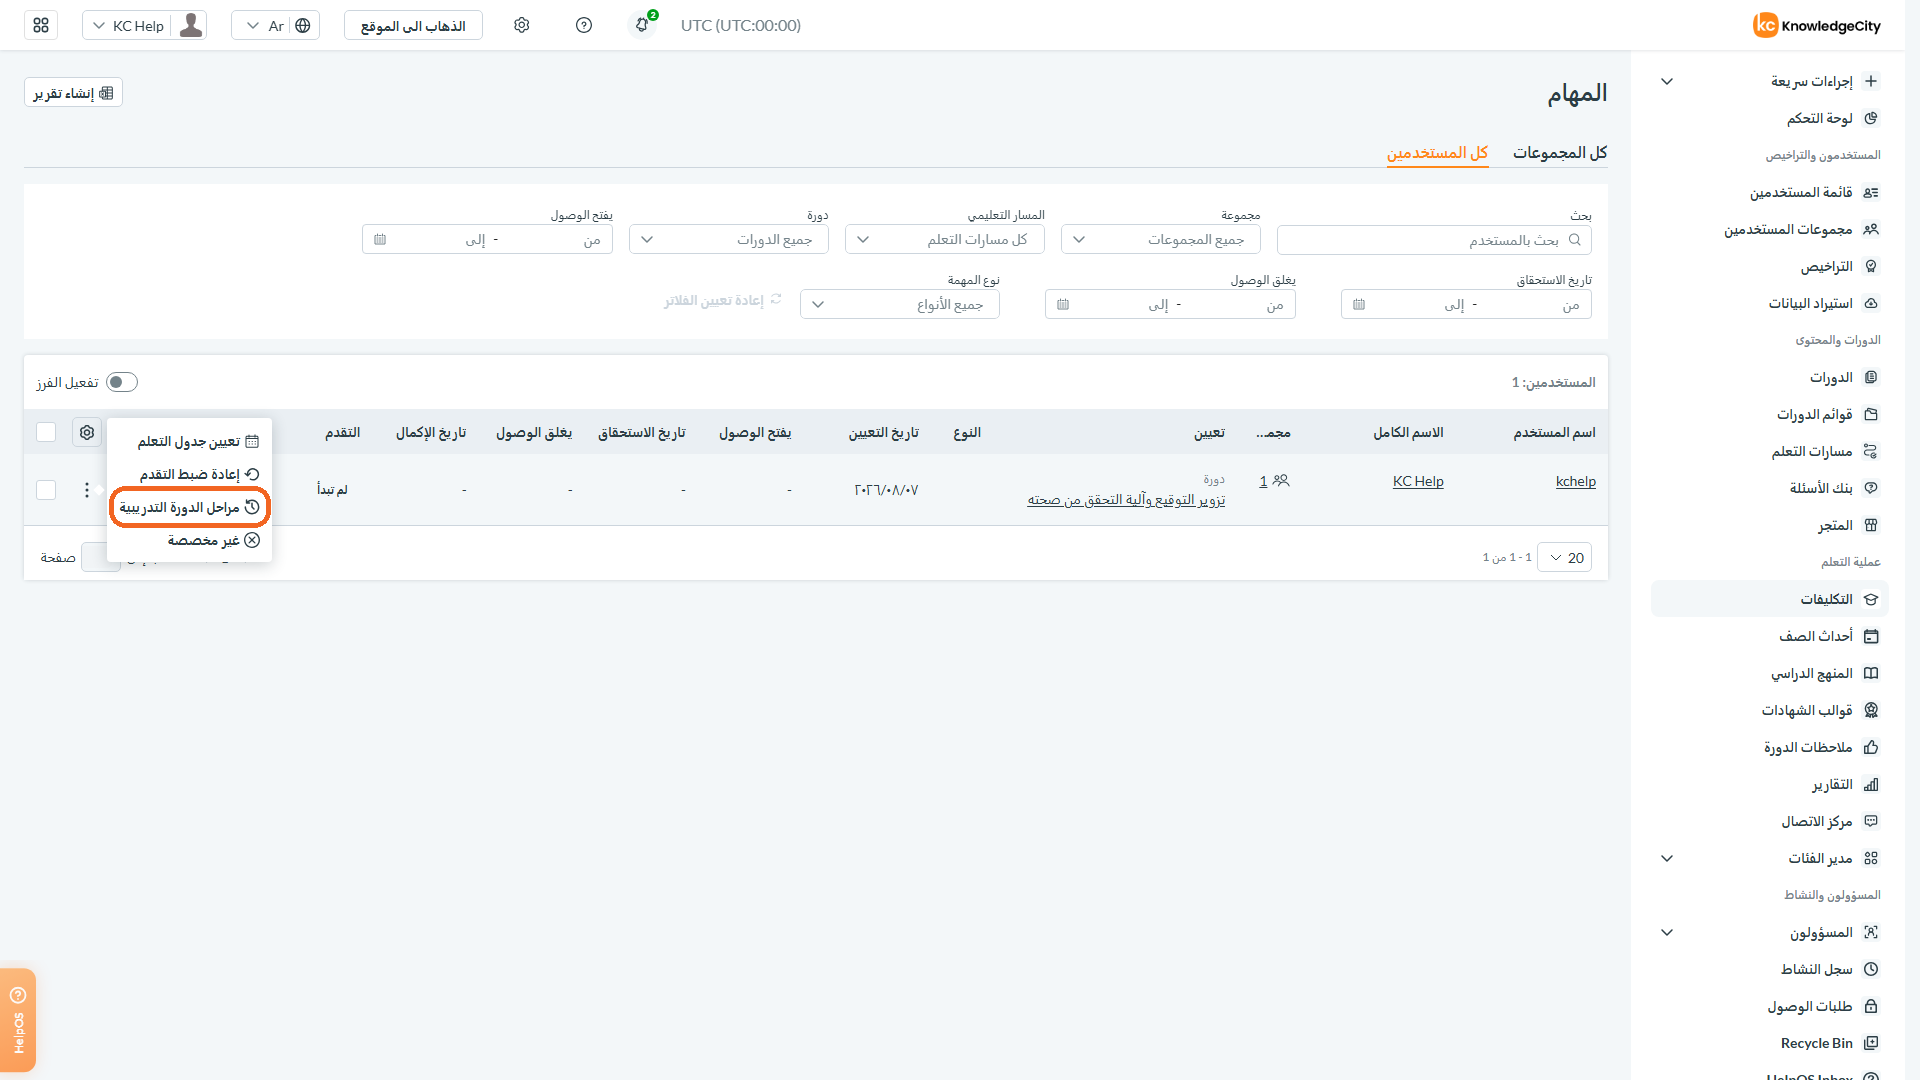Check the kchelp row checkbox

[x=46, y=489]
